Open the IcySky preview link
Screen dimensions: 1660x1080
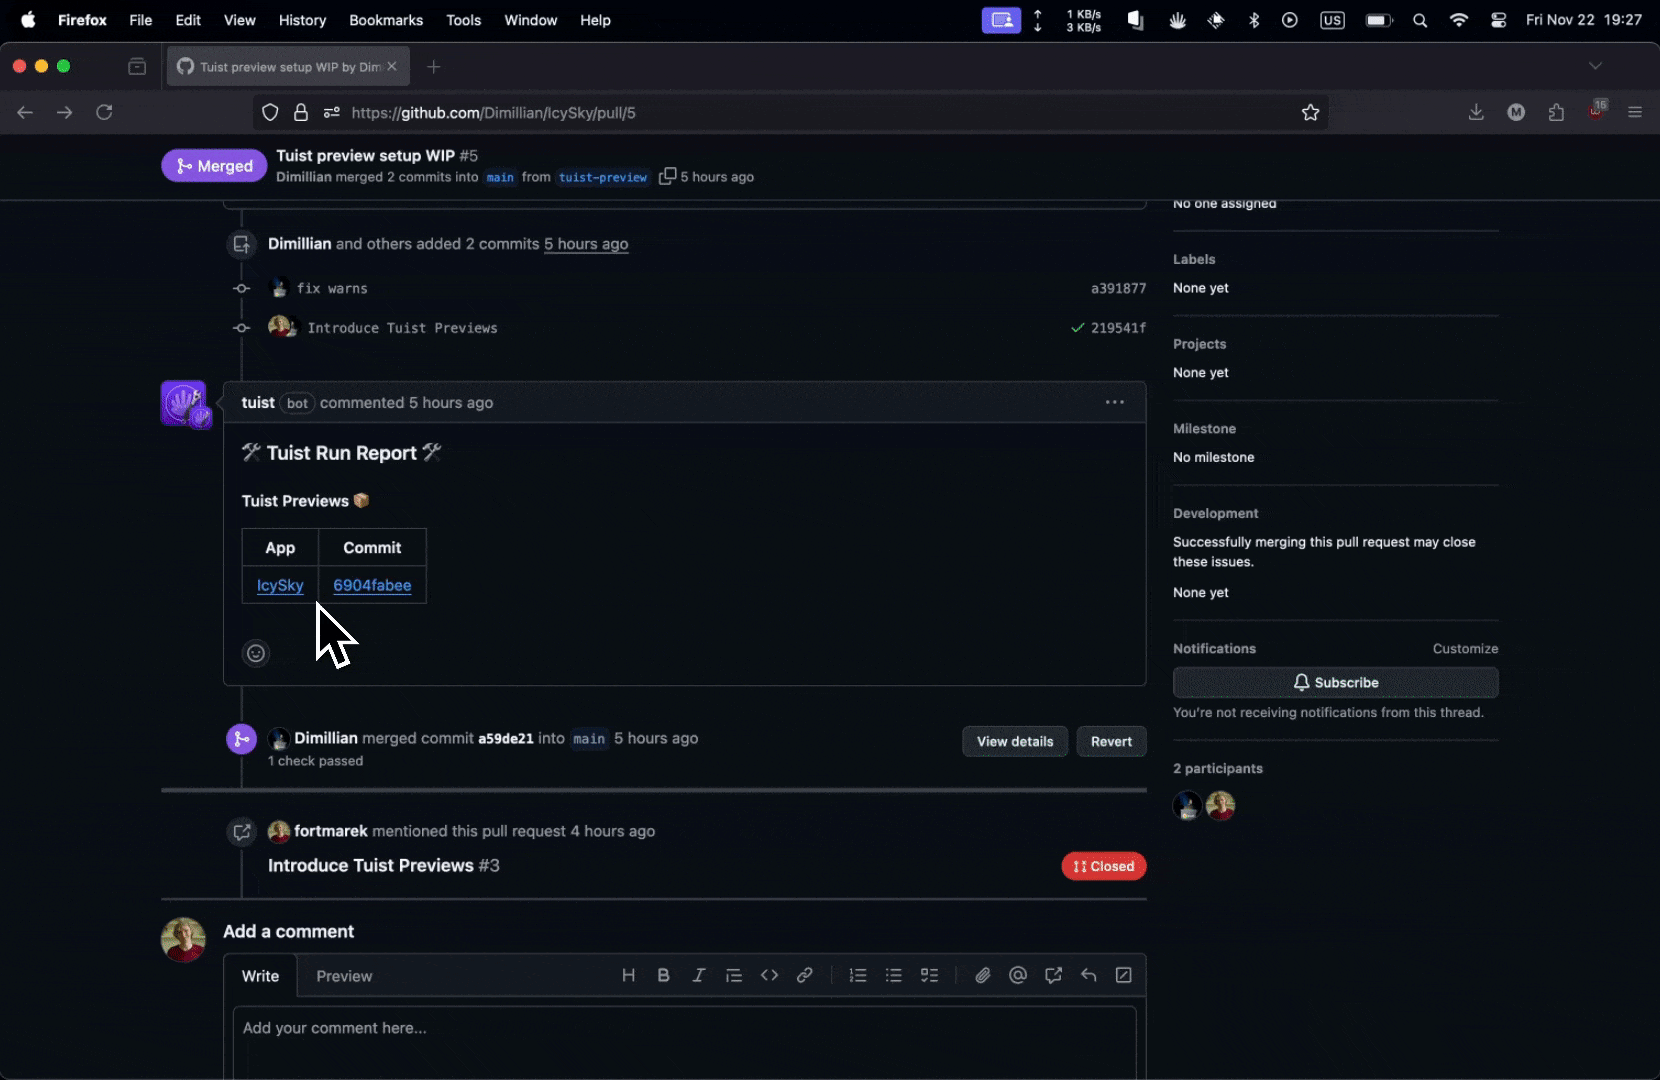tap(280, 585)
